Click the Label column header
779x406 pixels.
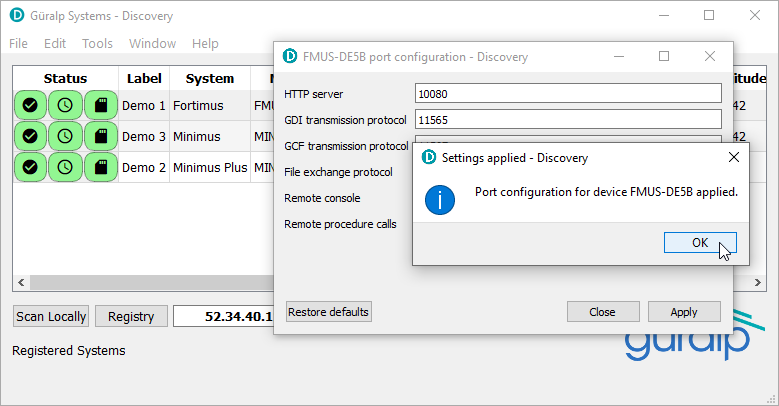[x=144, y=79]
